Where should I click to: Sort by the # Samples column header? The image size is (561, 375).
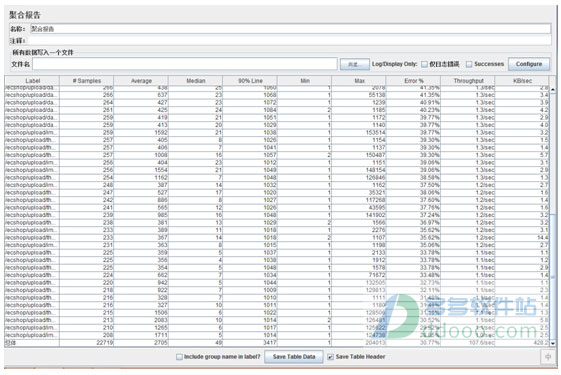point(87,81)
